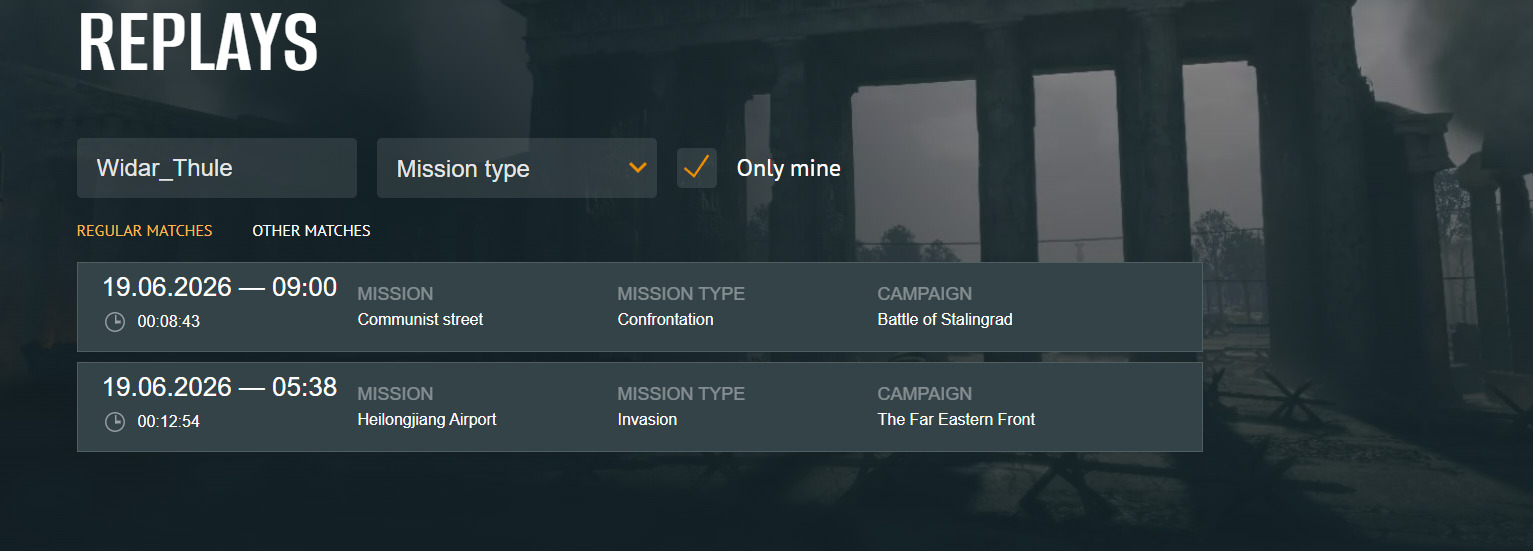1533x551 pixels.
Task: Click the REPLAYS page heading
Action: click(x=198, y=42)
